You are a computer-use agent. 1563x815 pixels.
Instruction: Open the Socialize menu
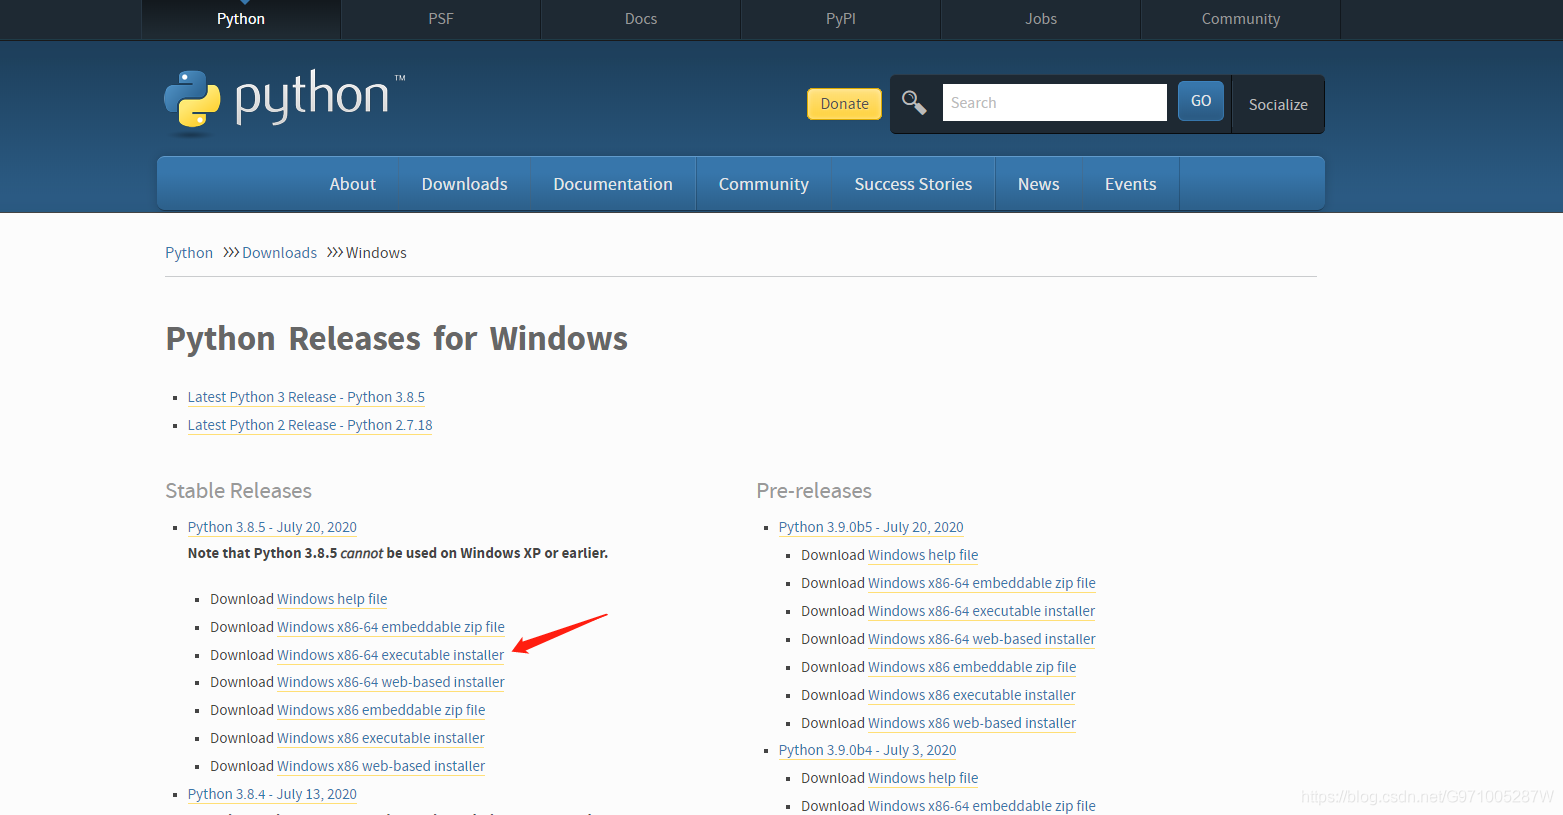coord(1278,104)
